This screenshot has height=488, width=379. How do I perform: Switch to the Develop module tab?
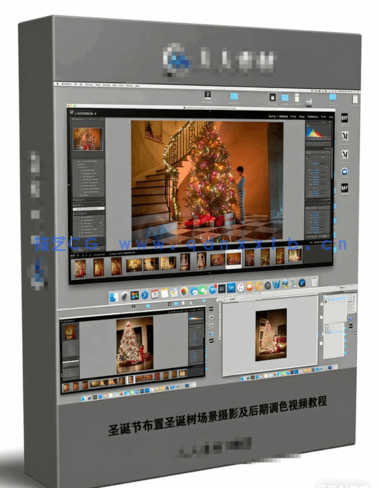coord(284,116)
